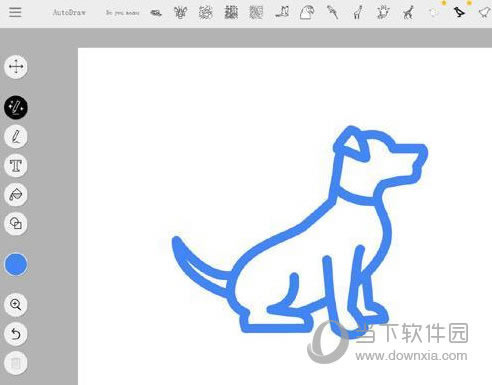The height and width of the screenshot is (385, 492).
Task: Choose the flower plant suggestion
Action: (180, 13)
